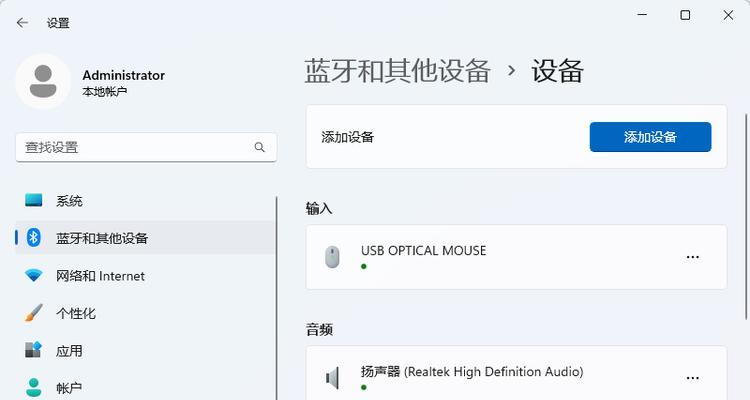
Task: Click the 系统 monitor icon
Action: click(x=33, y=200)
